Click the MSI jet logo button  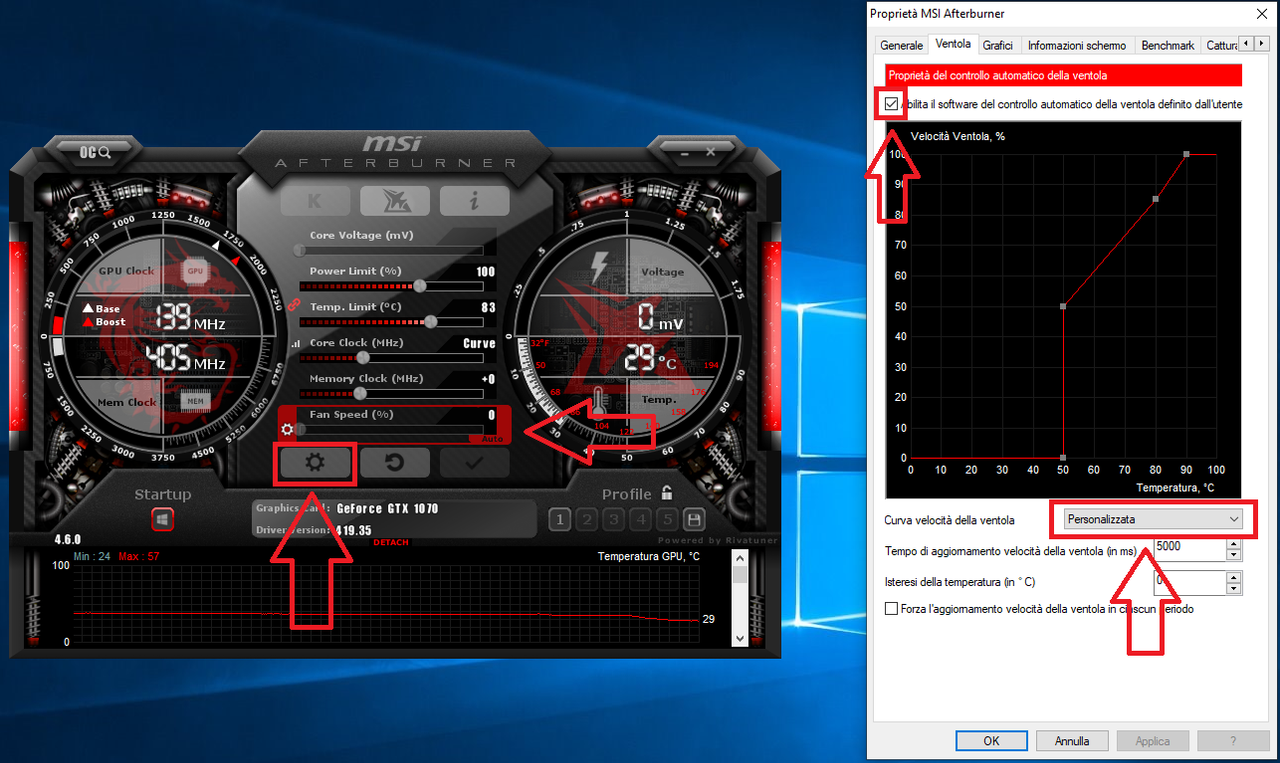pyautogui.click(x=394, y=201)
